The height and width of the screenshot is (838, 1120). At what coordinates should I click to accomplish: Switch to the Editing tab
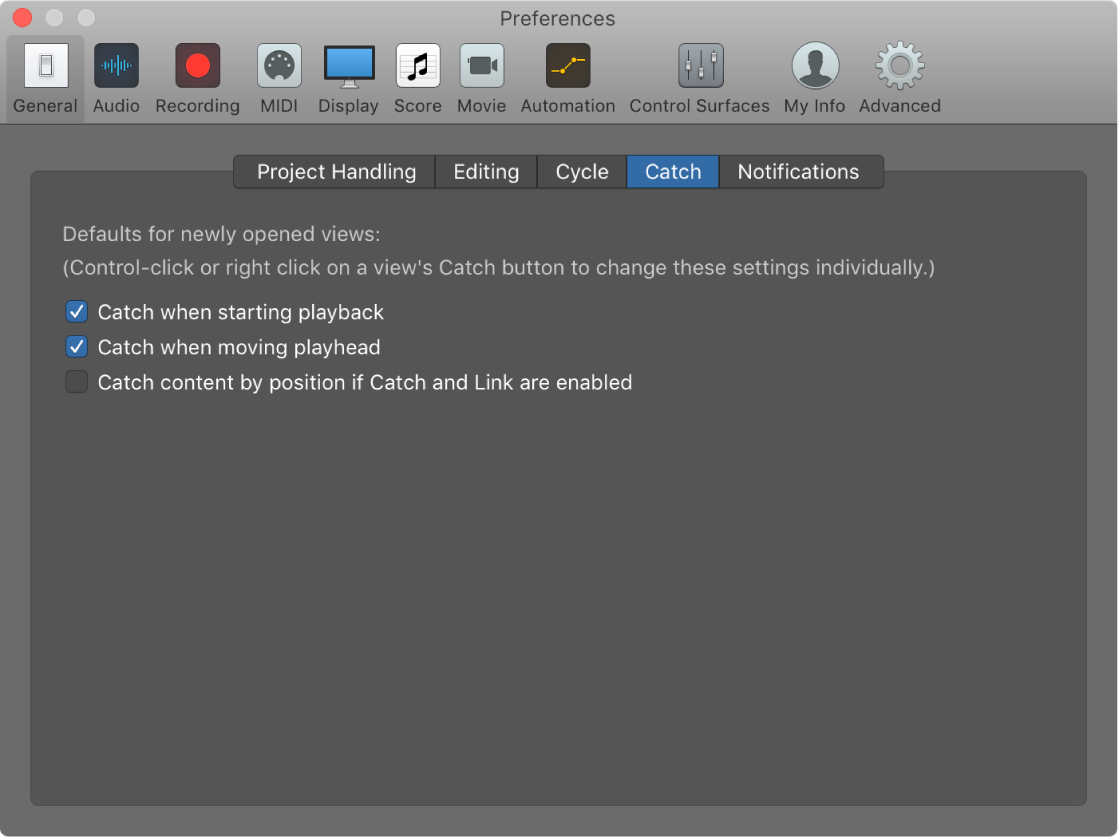[486, 172]
